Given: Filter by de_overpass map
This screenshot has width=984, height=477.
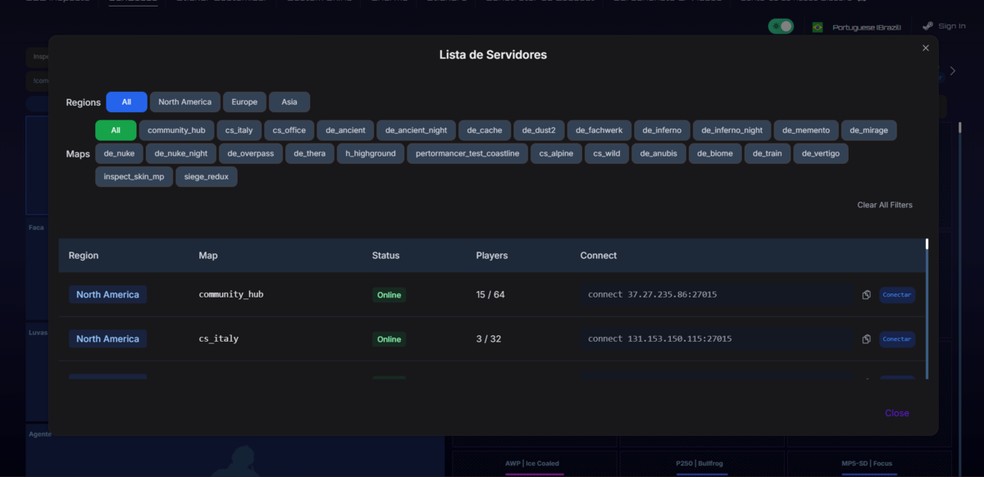Looking at the screenshot, I should [250, 153].
